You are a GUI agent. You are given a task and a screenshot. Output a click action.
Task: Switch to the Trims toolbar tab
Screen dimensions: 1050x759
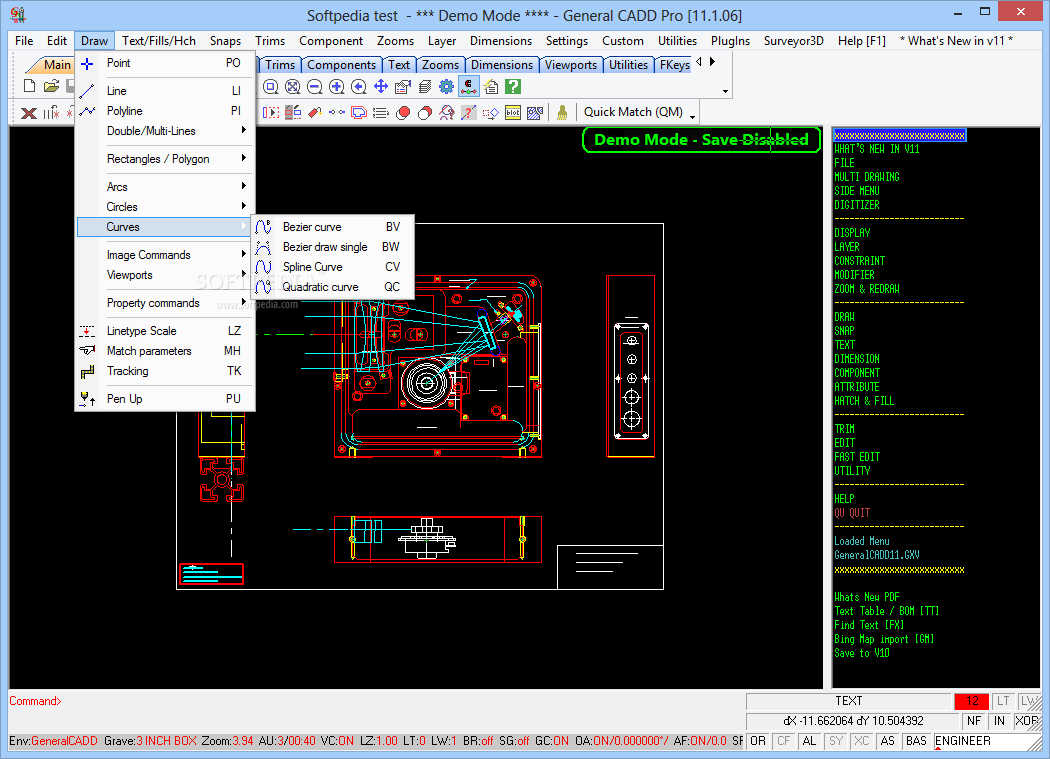coord(280,65)
